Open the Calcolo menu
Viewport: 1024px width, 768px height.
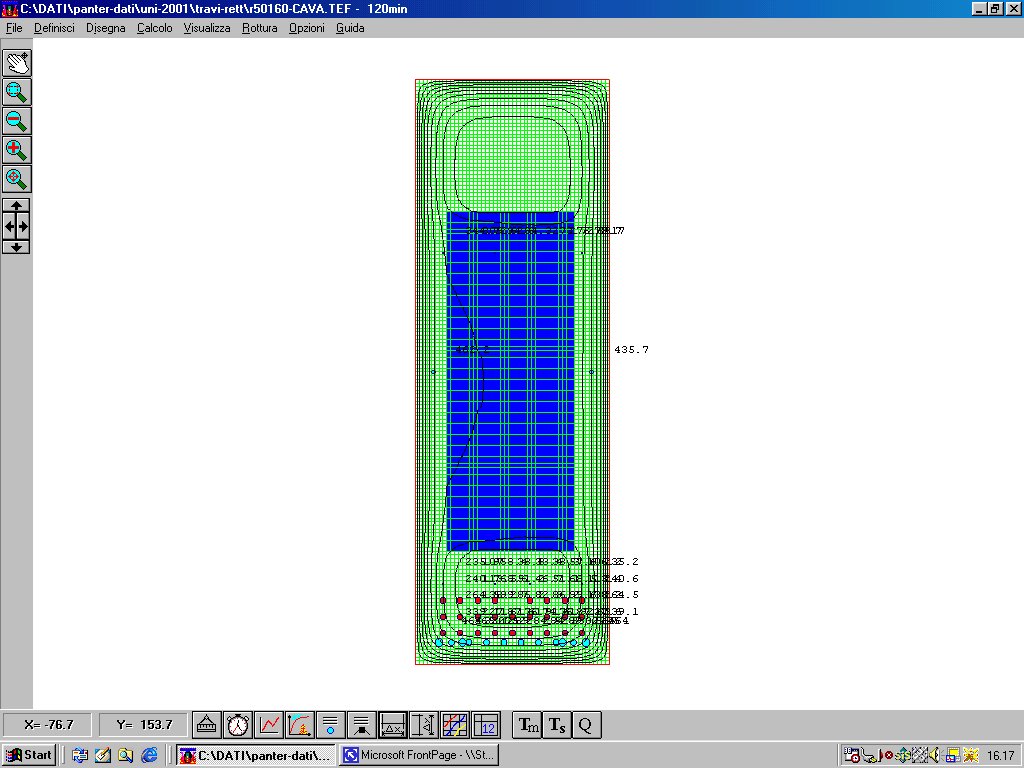(x=154, y=28)
